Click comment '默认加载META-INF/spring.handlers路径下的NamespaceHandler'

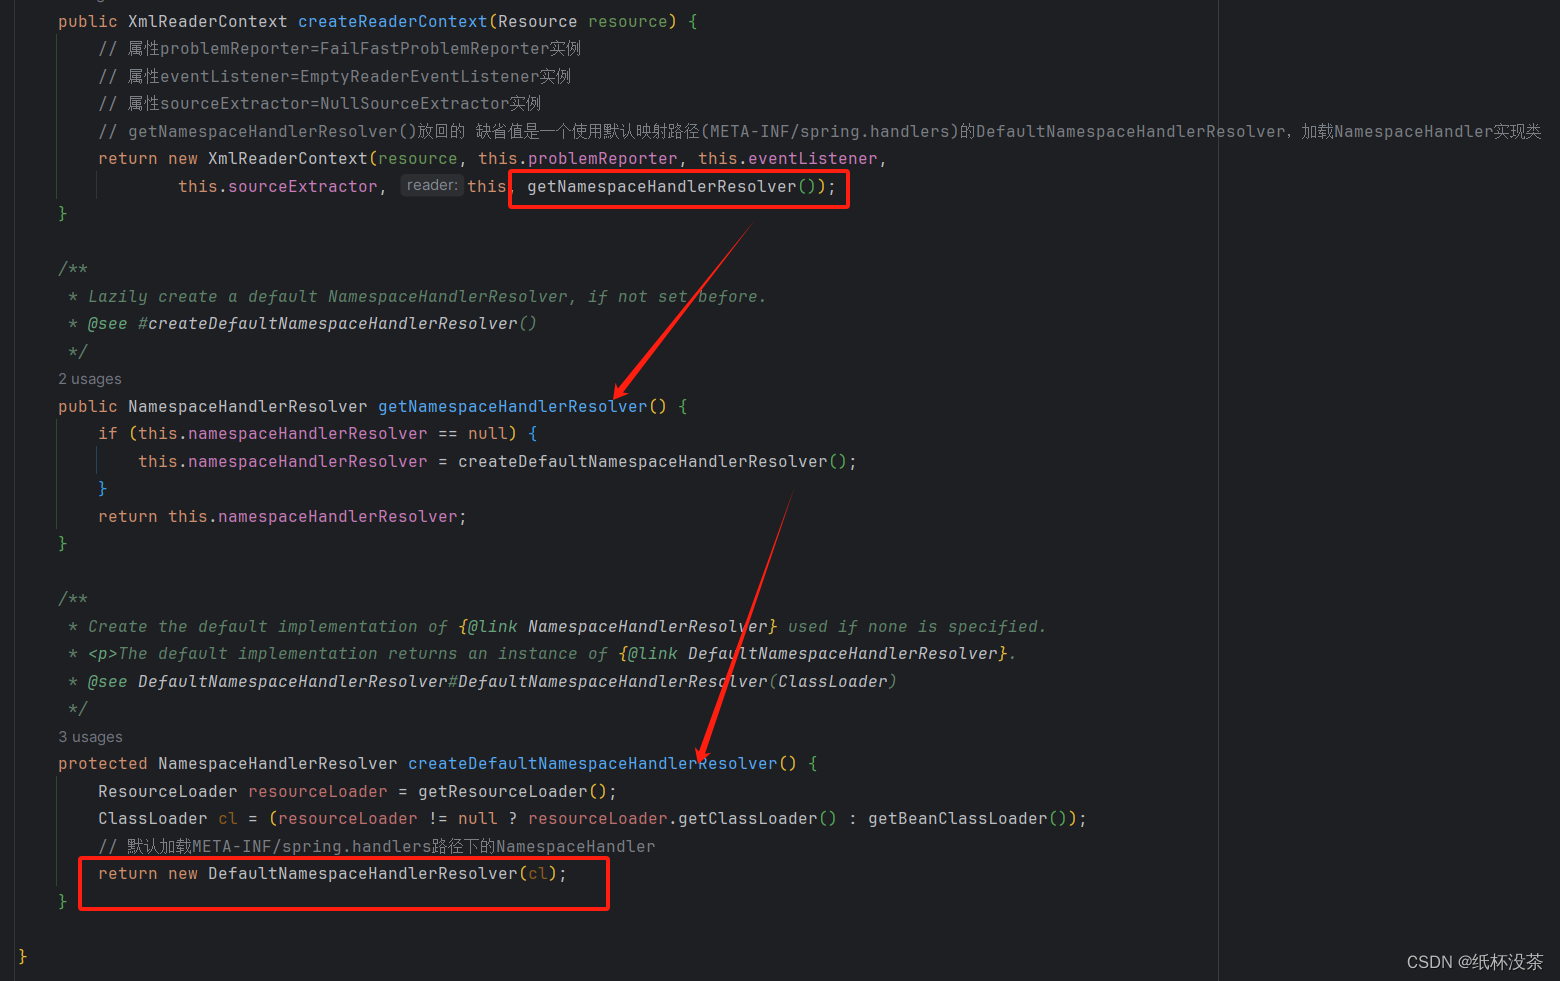pyautogui.click(x=377, y=846)
